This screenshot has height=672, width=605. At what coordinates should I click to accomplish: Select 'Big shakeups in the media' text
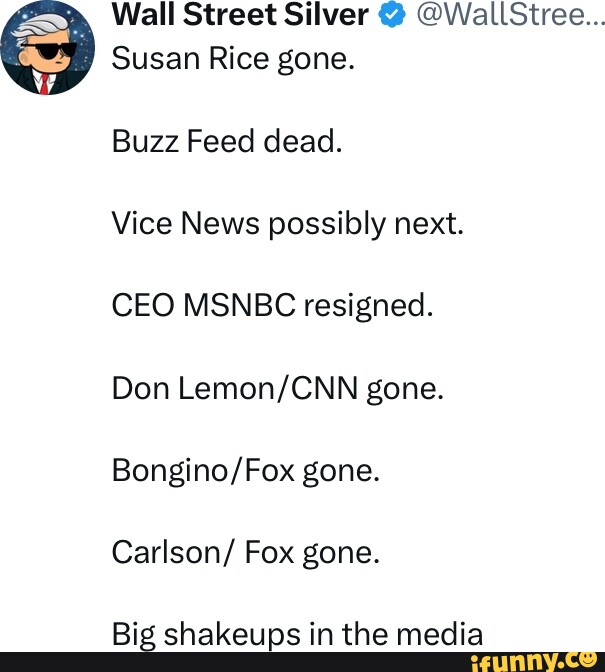pyautogui.click(x=297, y=633)
